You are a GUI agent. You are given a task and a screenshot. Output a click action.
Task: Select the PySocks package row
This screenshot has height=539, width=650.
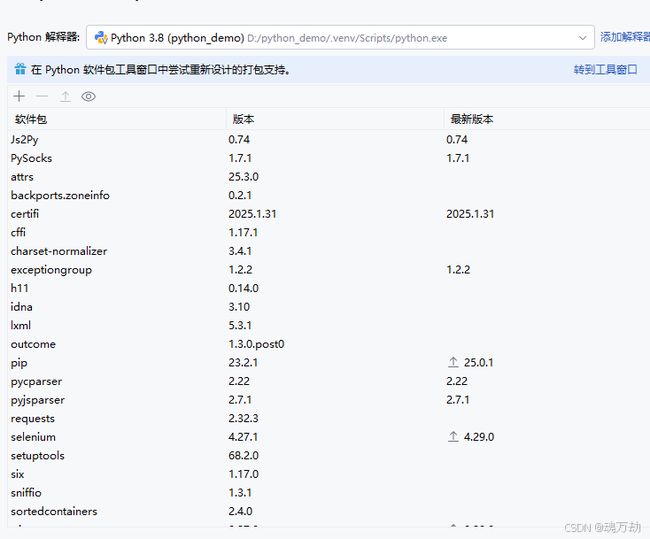click(x=328, y=158)
